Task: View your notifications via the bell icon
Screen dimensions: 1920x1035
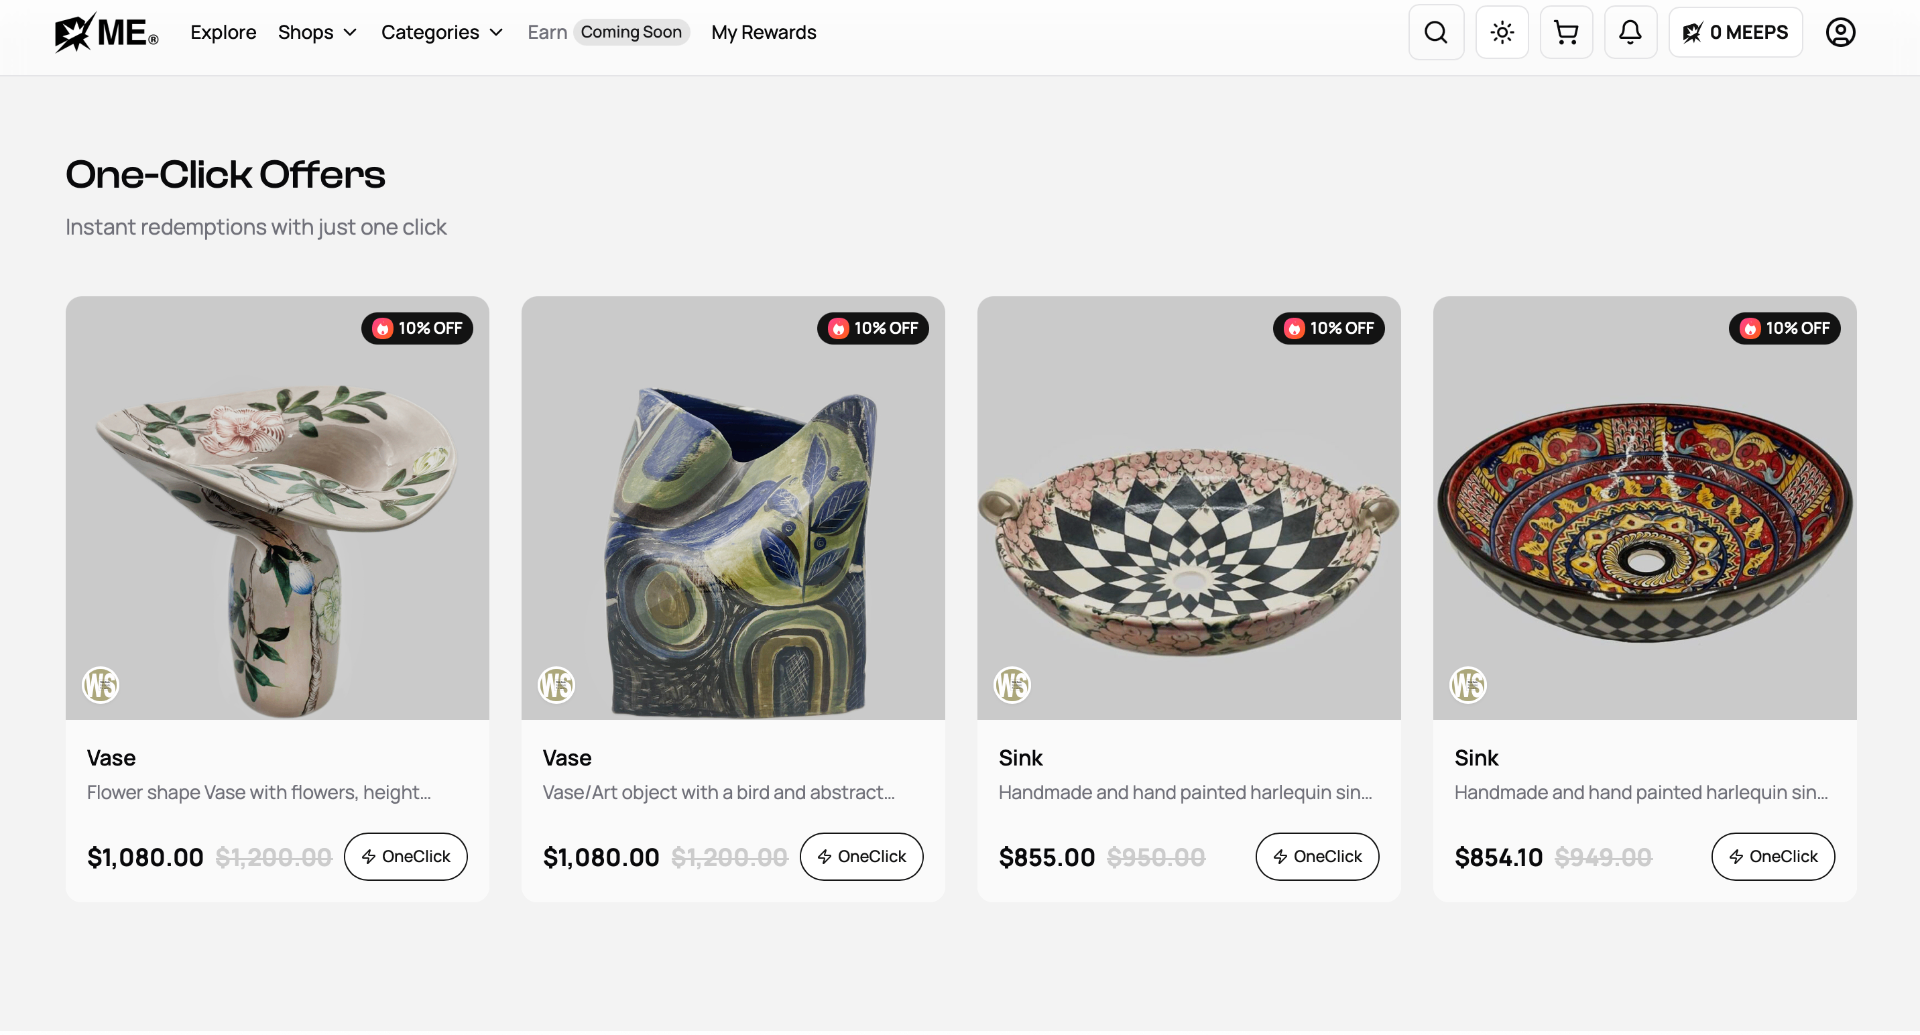Action: (1631, 31)
